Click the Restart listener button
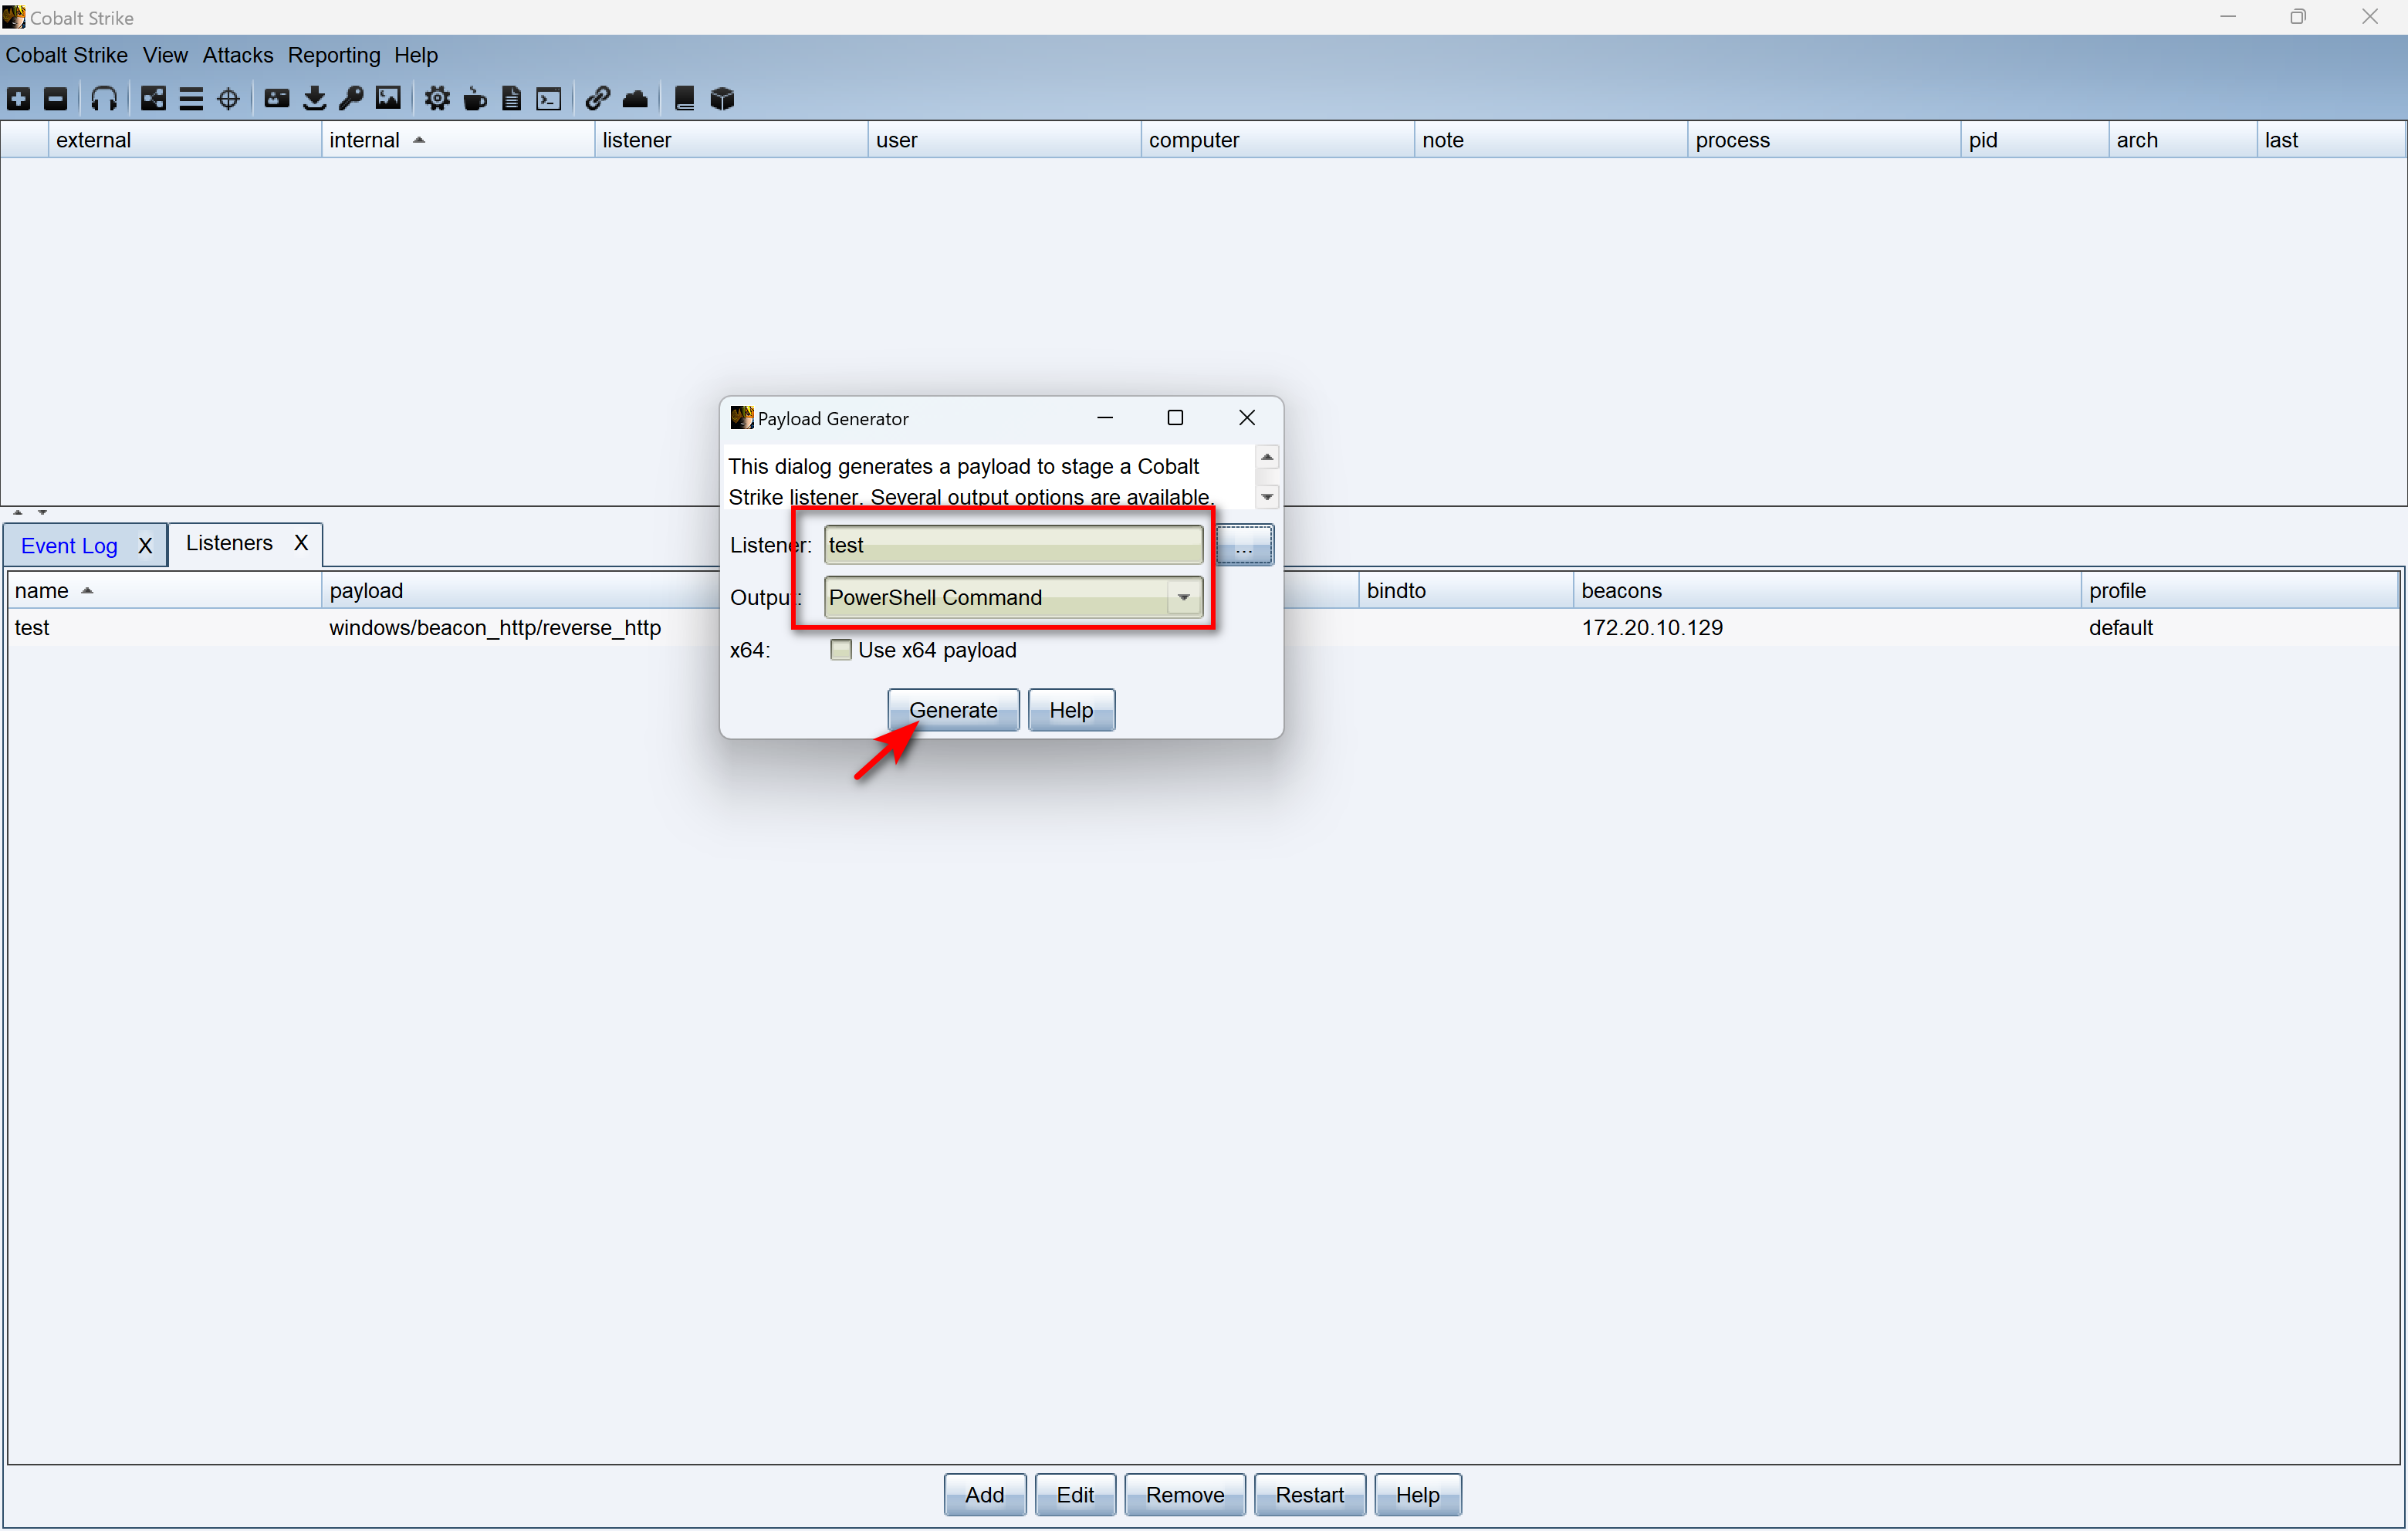Viewport: 2408px width, 1531px height. pyautogui.click(x=1309, y=1494)
